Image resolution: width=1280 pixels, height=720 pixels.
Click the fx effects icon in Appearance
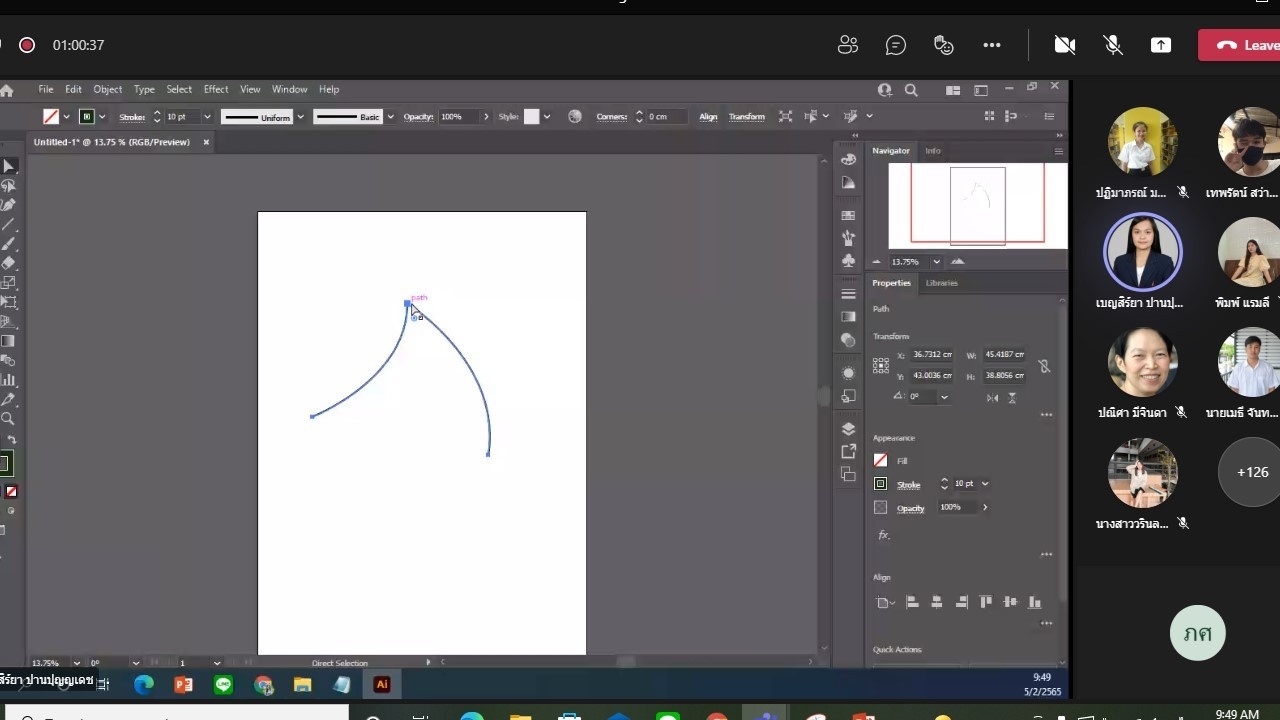[884, 535]
